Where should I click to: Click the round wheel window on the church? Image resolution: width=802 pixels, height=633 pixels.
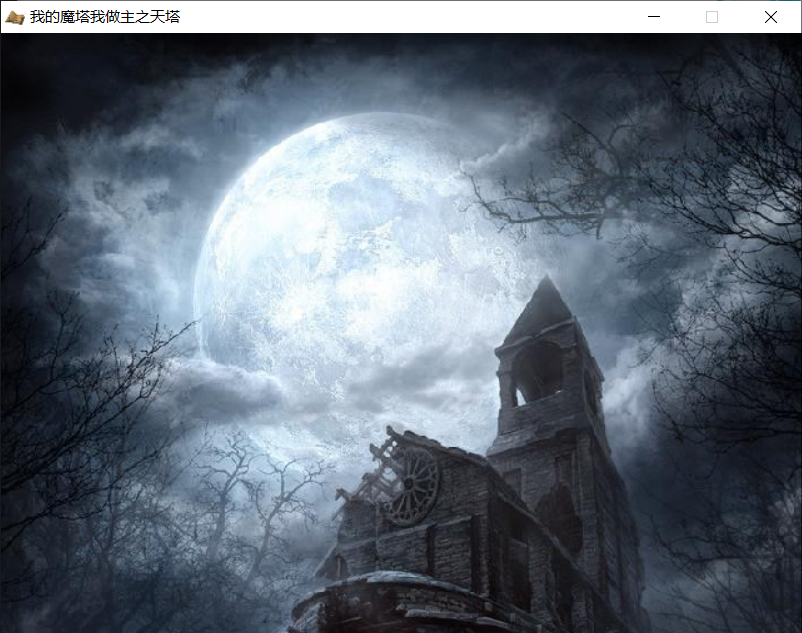411,486
